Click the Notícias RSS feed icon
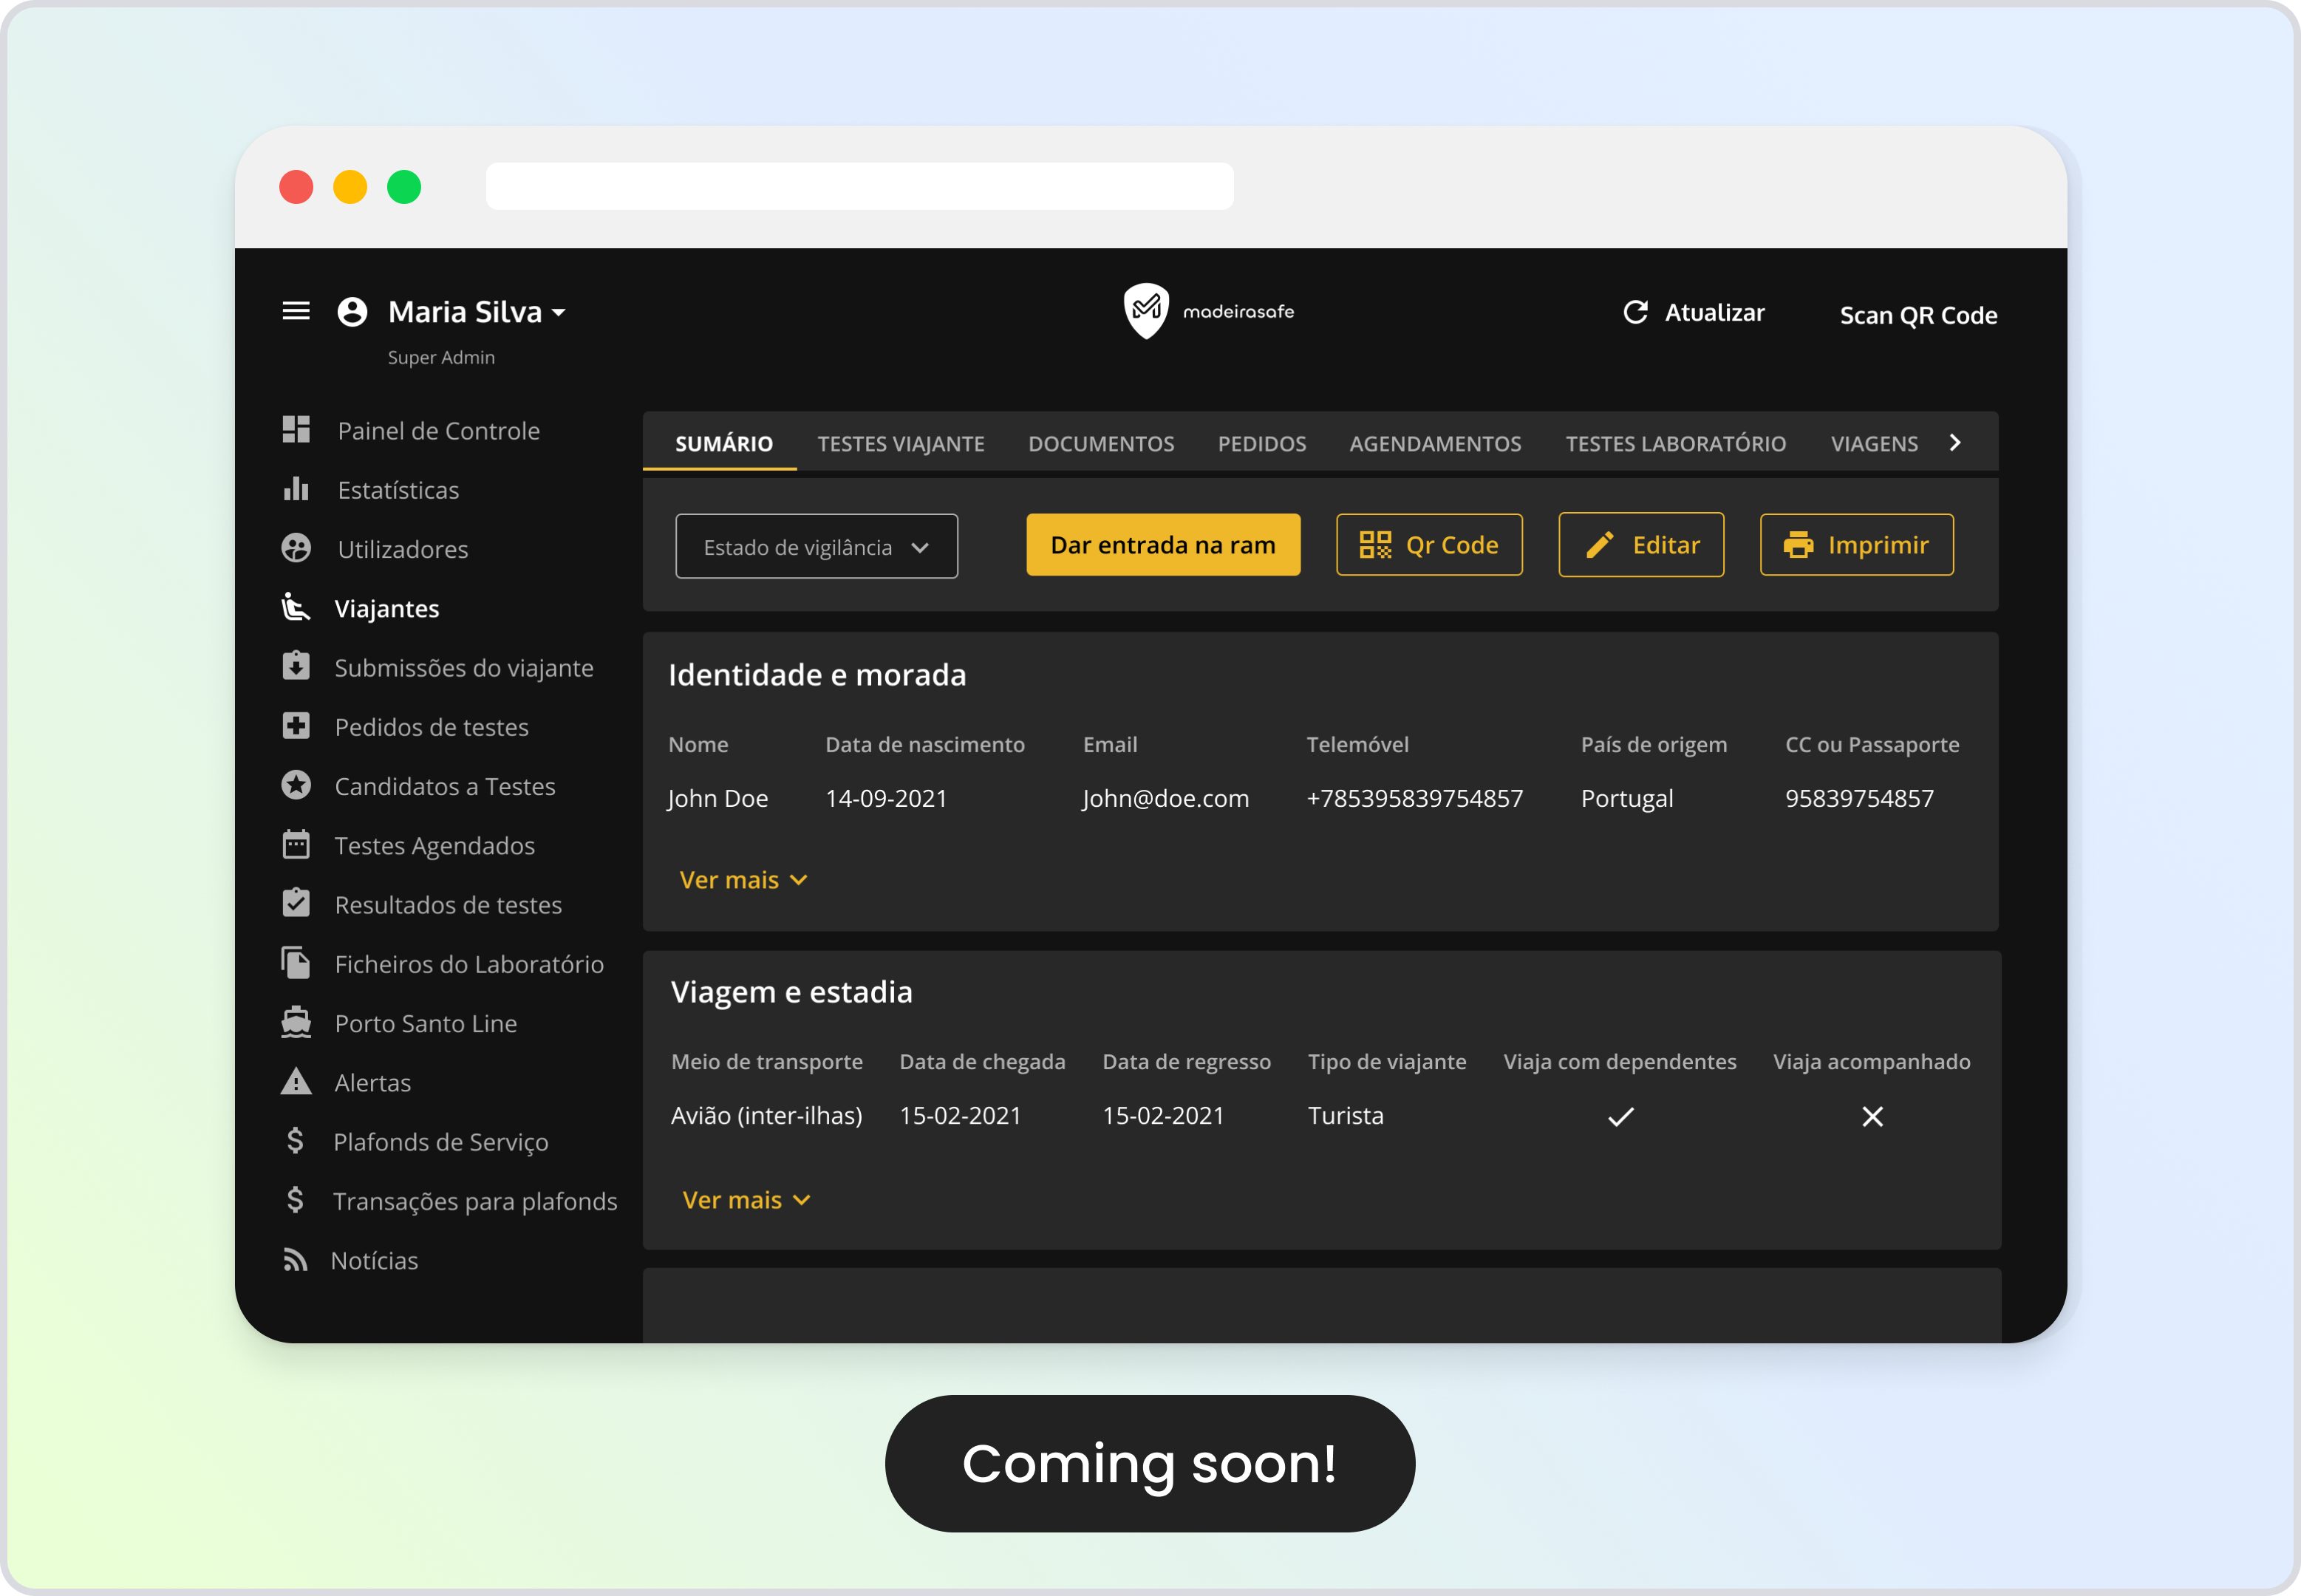This screenshot has width=2301, height=1596. tap(295, 1260)
